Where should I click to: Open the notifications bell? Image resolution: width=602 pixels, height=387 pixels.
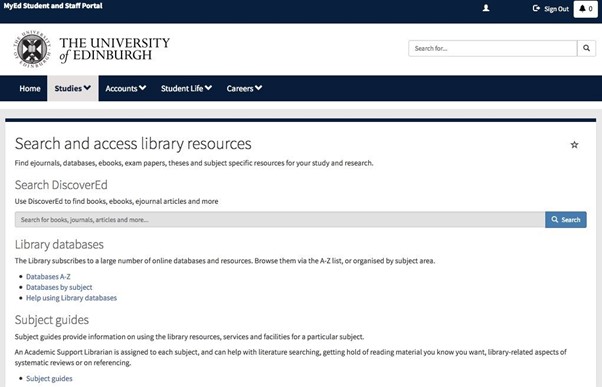coord(585,9)
